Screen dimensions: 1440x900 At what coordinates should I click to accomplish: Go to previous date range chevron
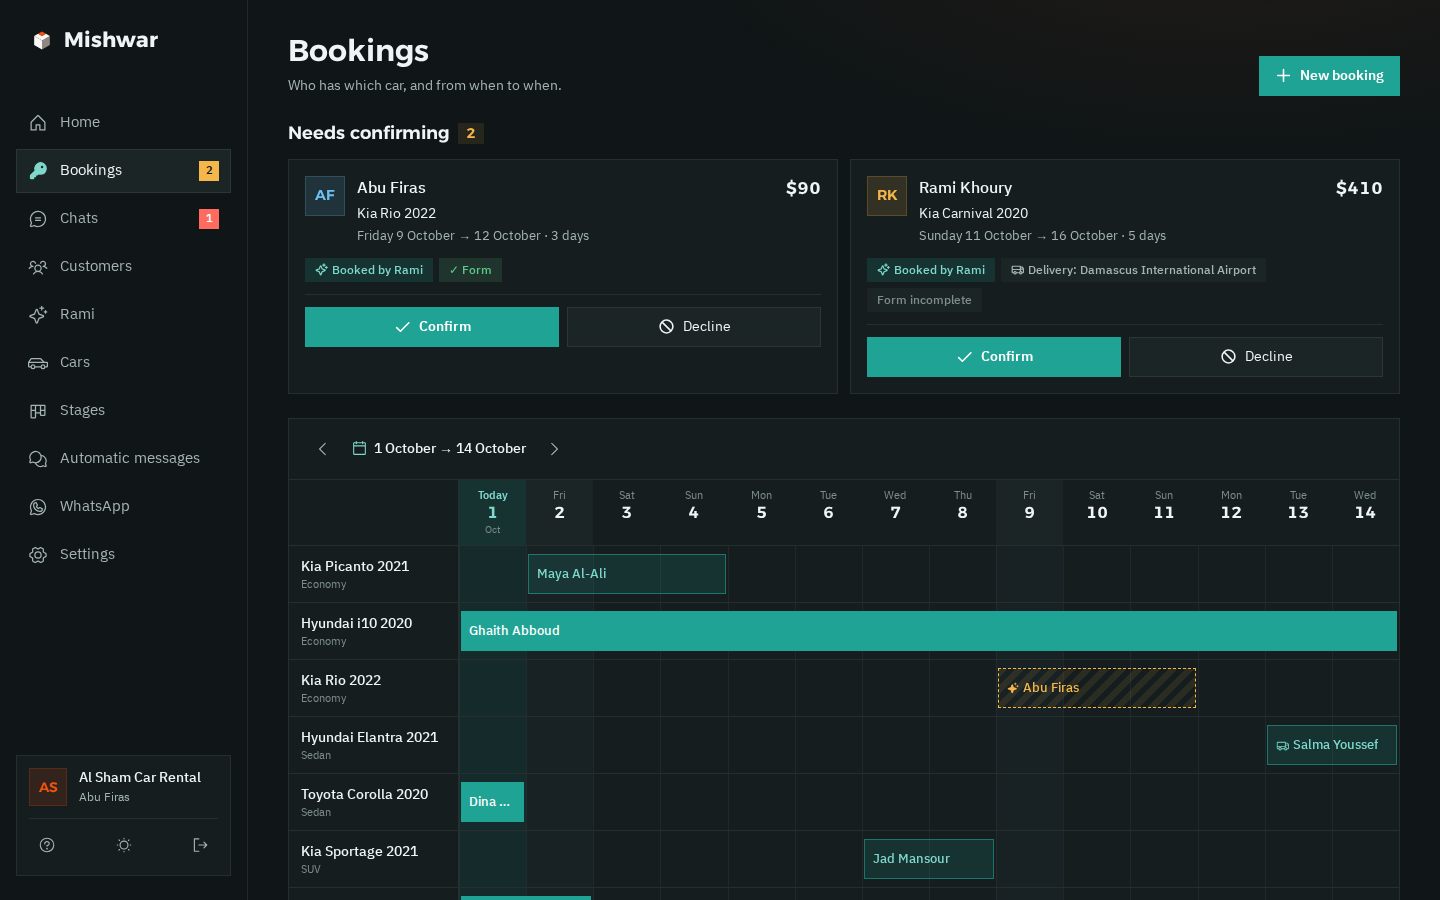pos(322,449)
